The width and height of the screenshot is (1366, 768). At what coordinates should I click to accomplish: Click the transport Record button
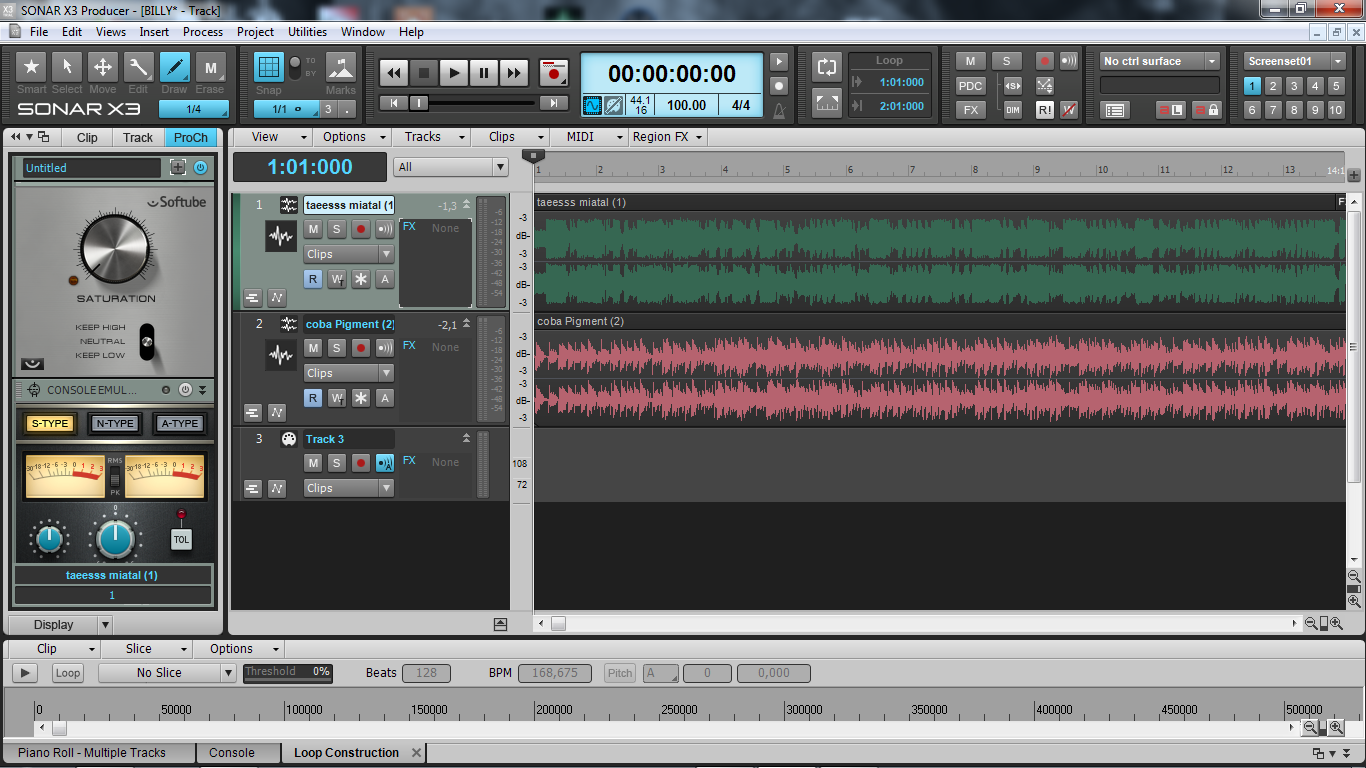[x=553, y=73]
